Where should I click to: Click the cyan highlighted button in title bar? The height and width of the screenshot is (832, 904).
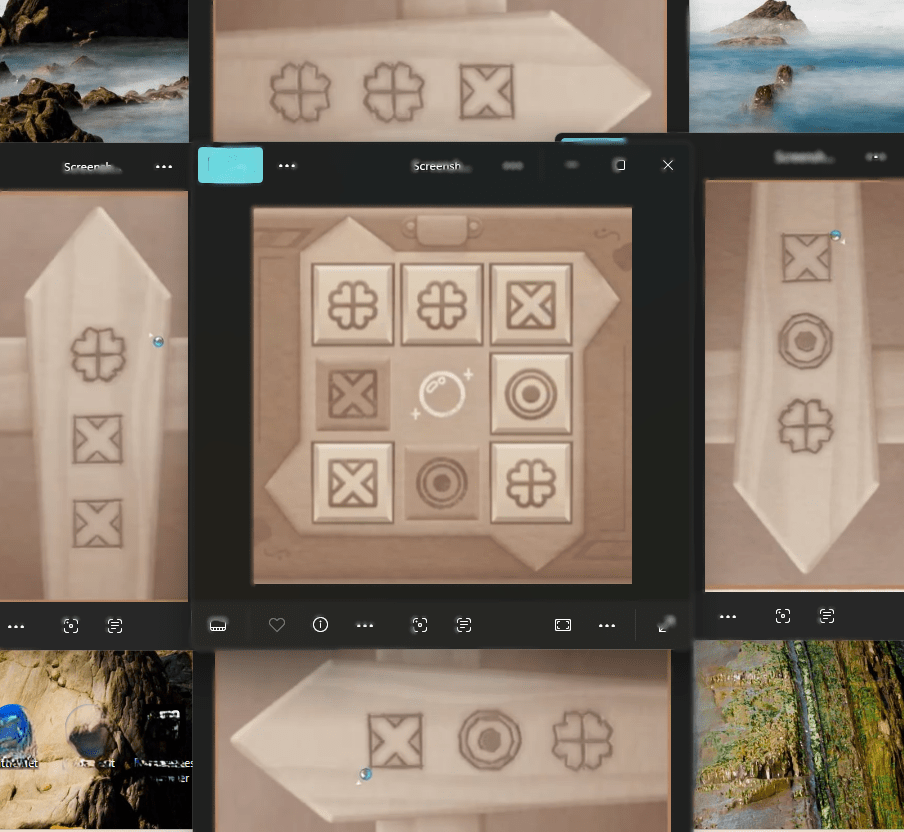[x=230, y=165]
